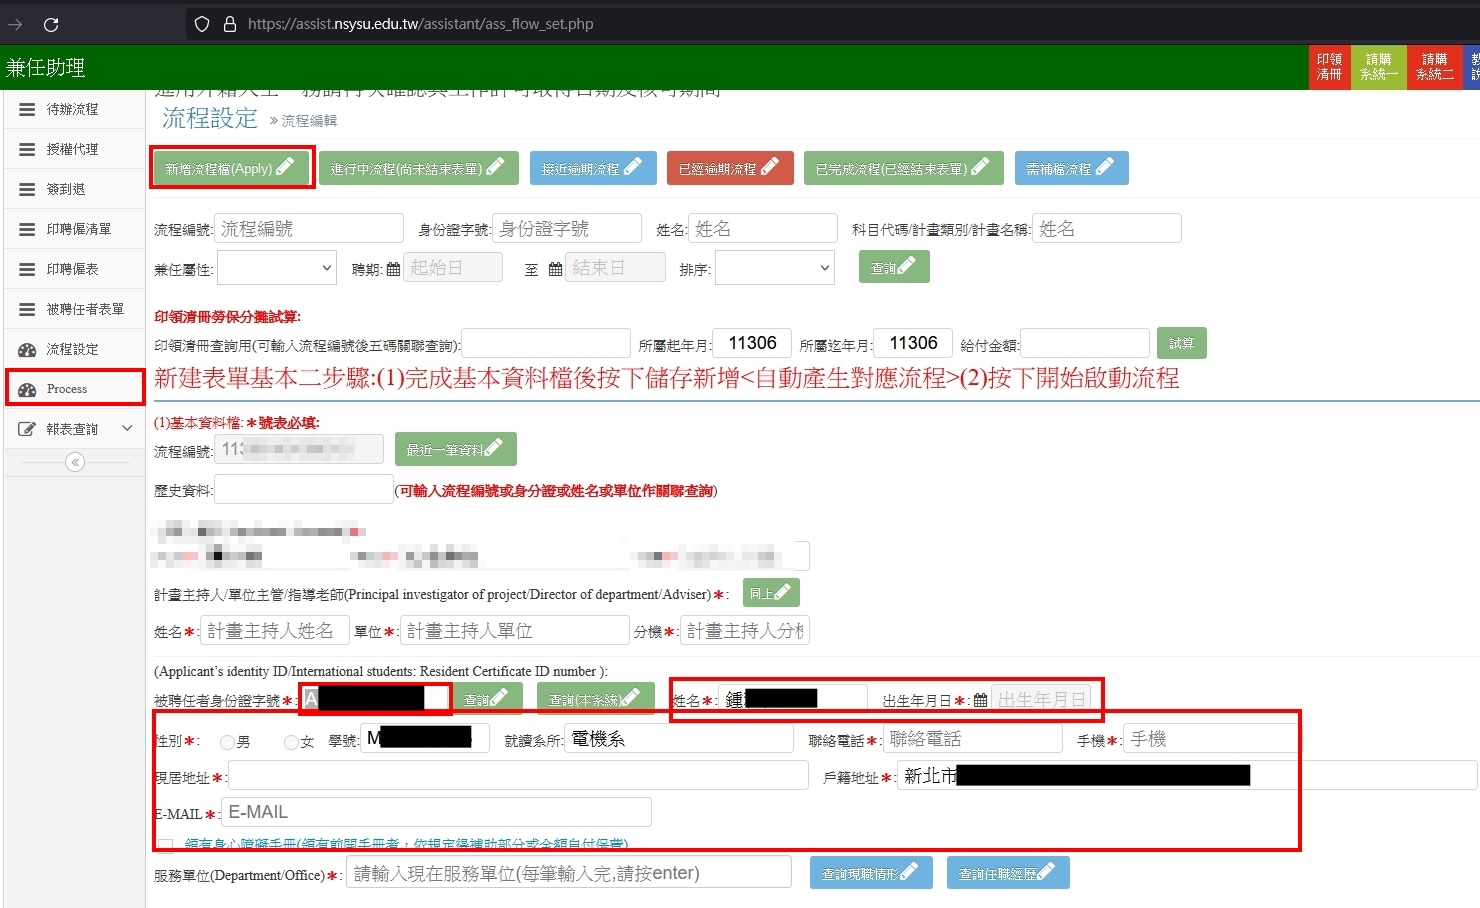
Task: Click the 試算 button
Action: 1181,343
